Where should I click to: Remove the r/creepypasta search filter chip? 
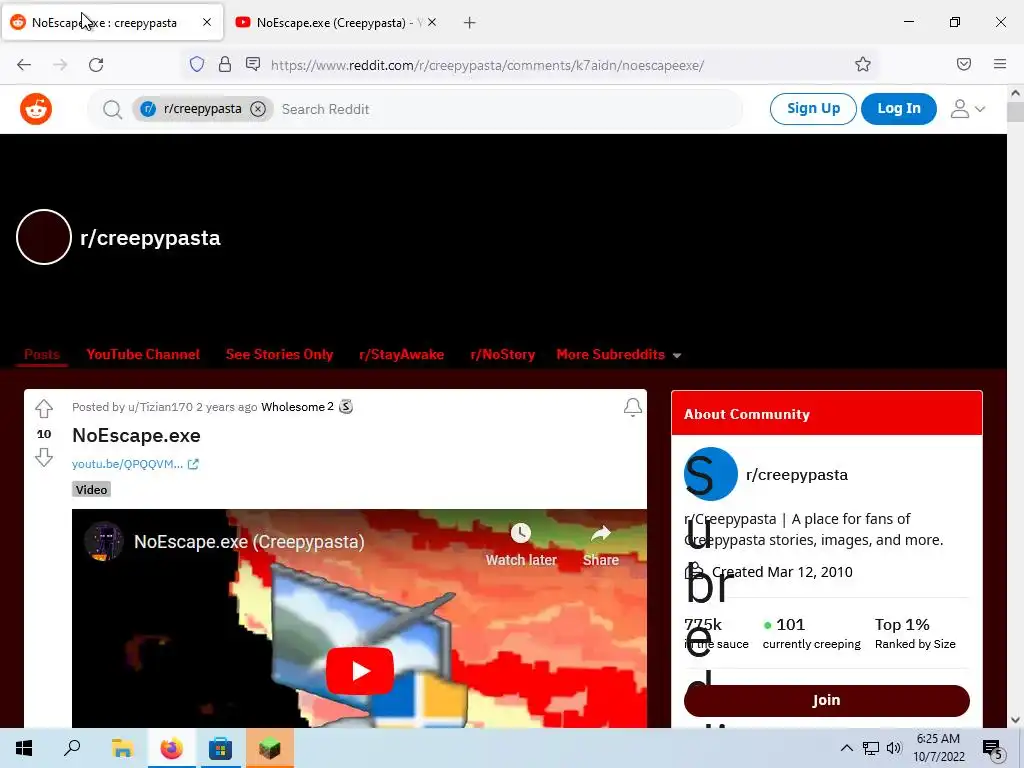click(258, 109)
